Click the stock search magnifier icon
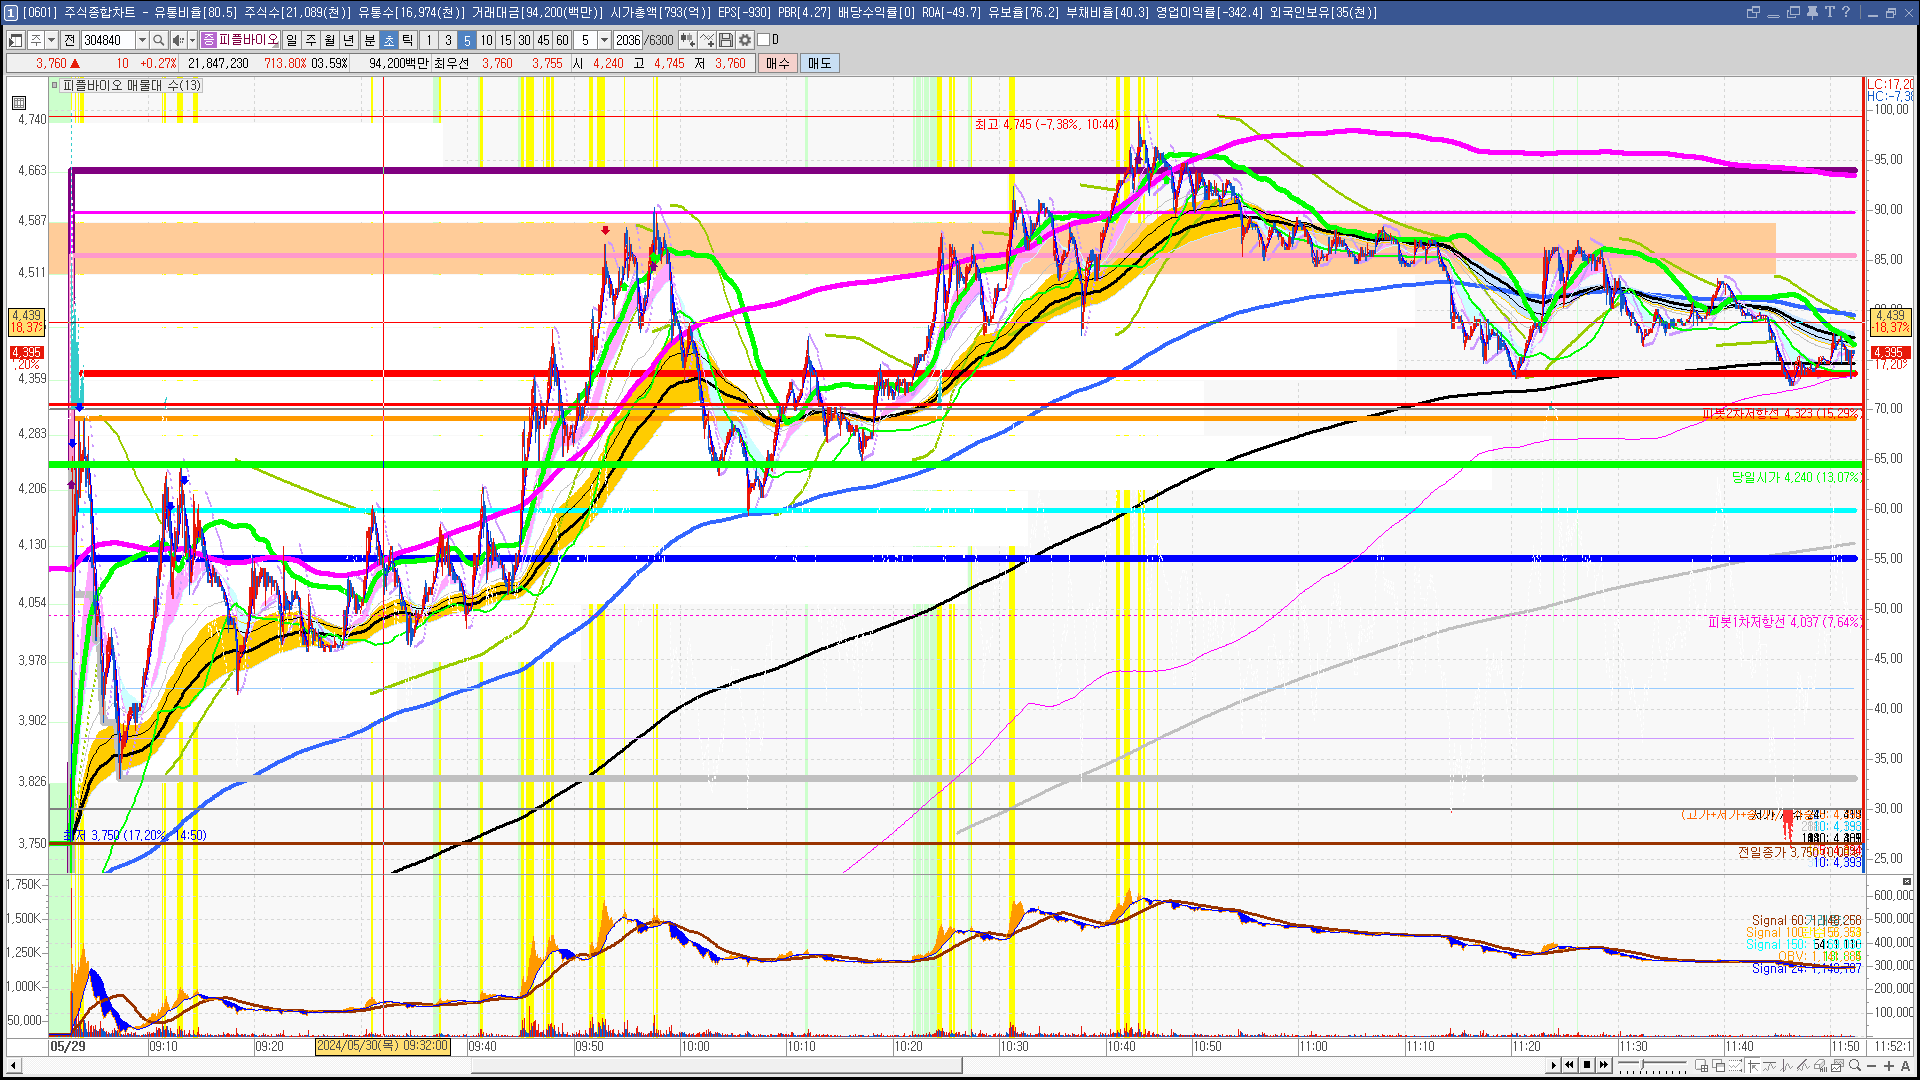The height and width of the screenshot is (1080, 1920). pos(158,40)
